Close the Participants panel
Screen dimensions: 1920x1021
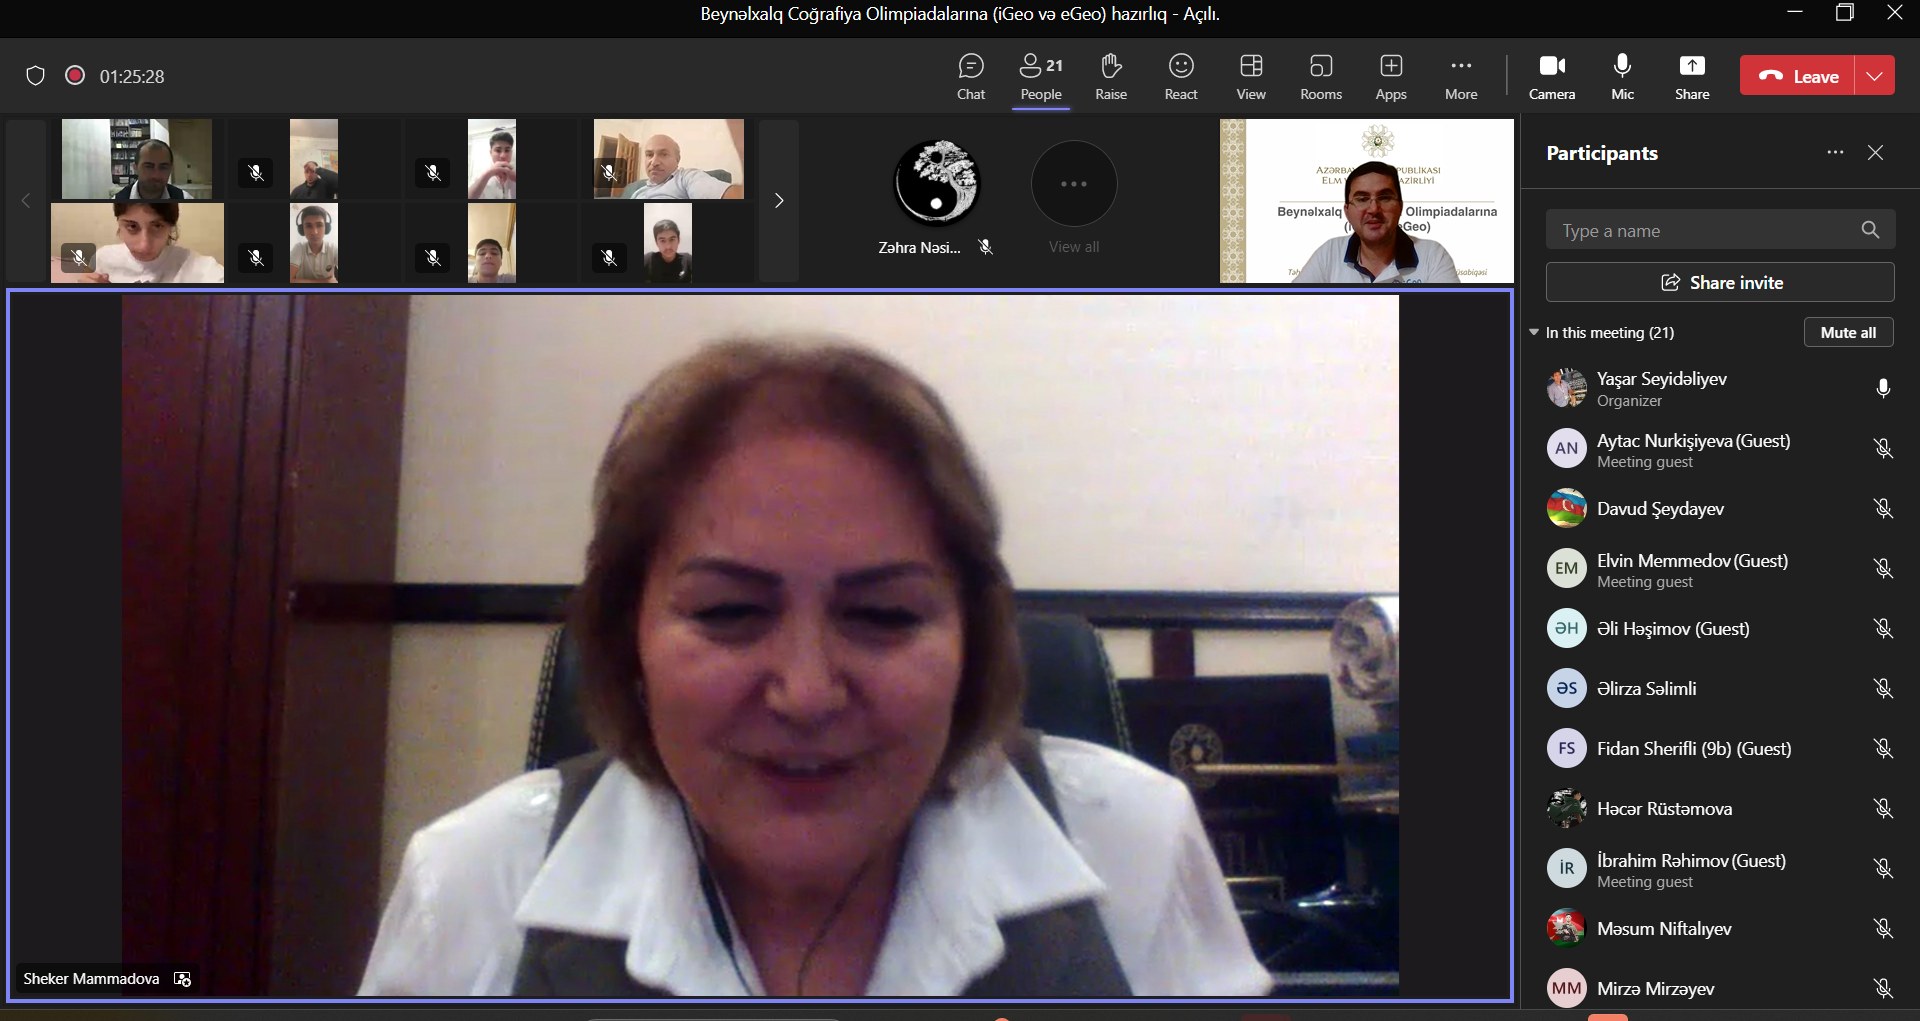1875,153
